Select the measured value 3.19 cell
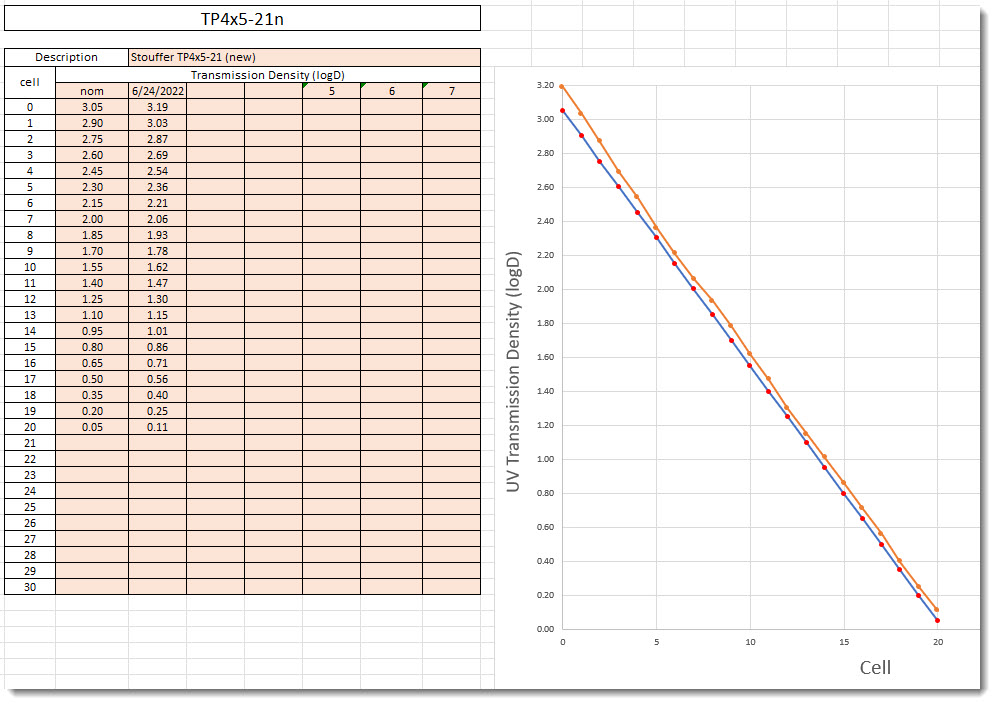Viewport: 996px width, 705px height. (157, 107)
